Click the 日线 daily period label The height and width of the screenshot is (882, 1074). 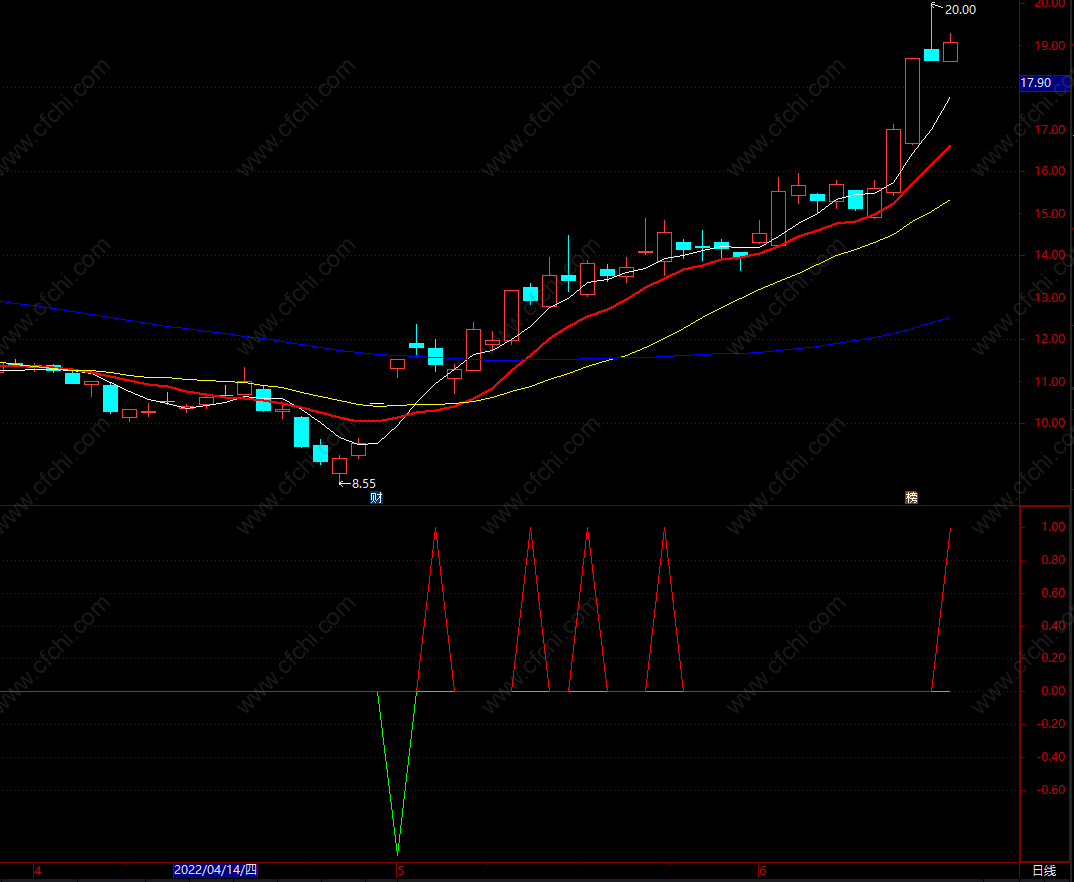point(1044,870)
